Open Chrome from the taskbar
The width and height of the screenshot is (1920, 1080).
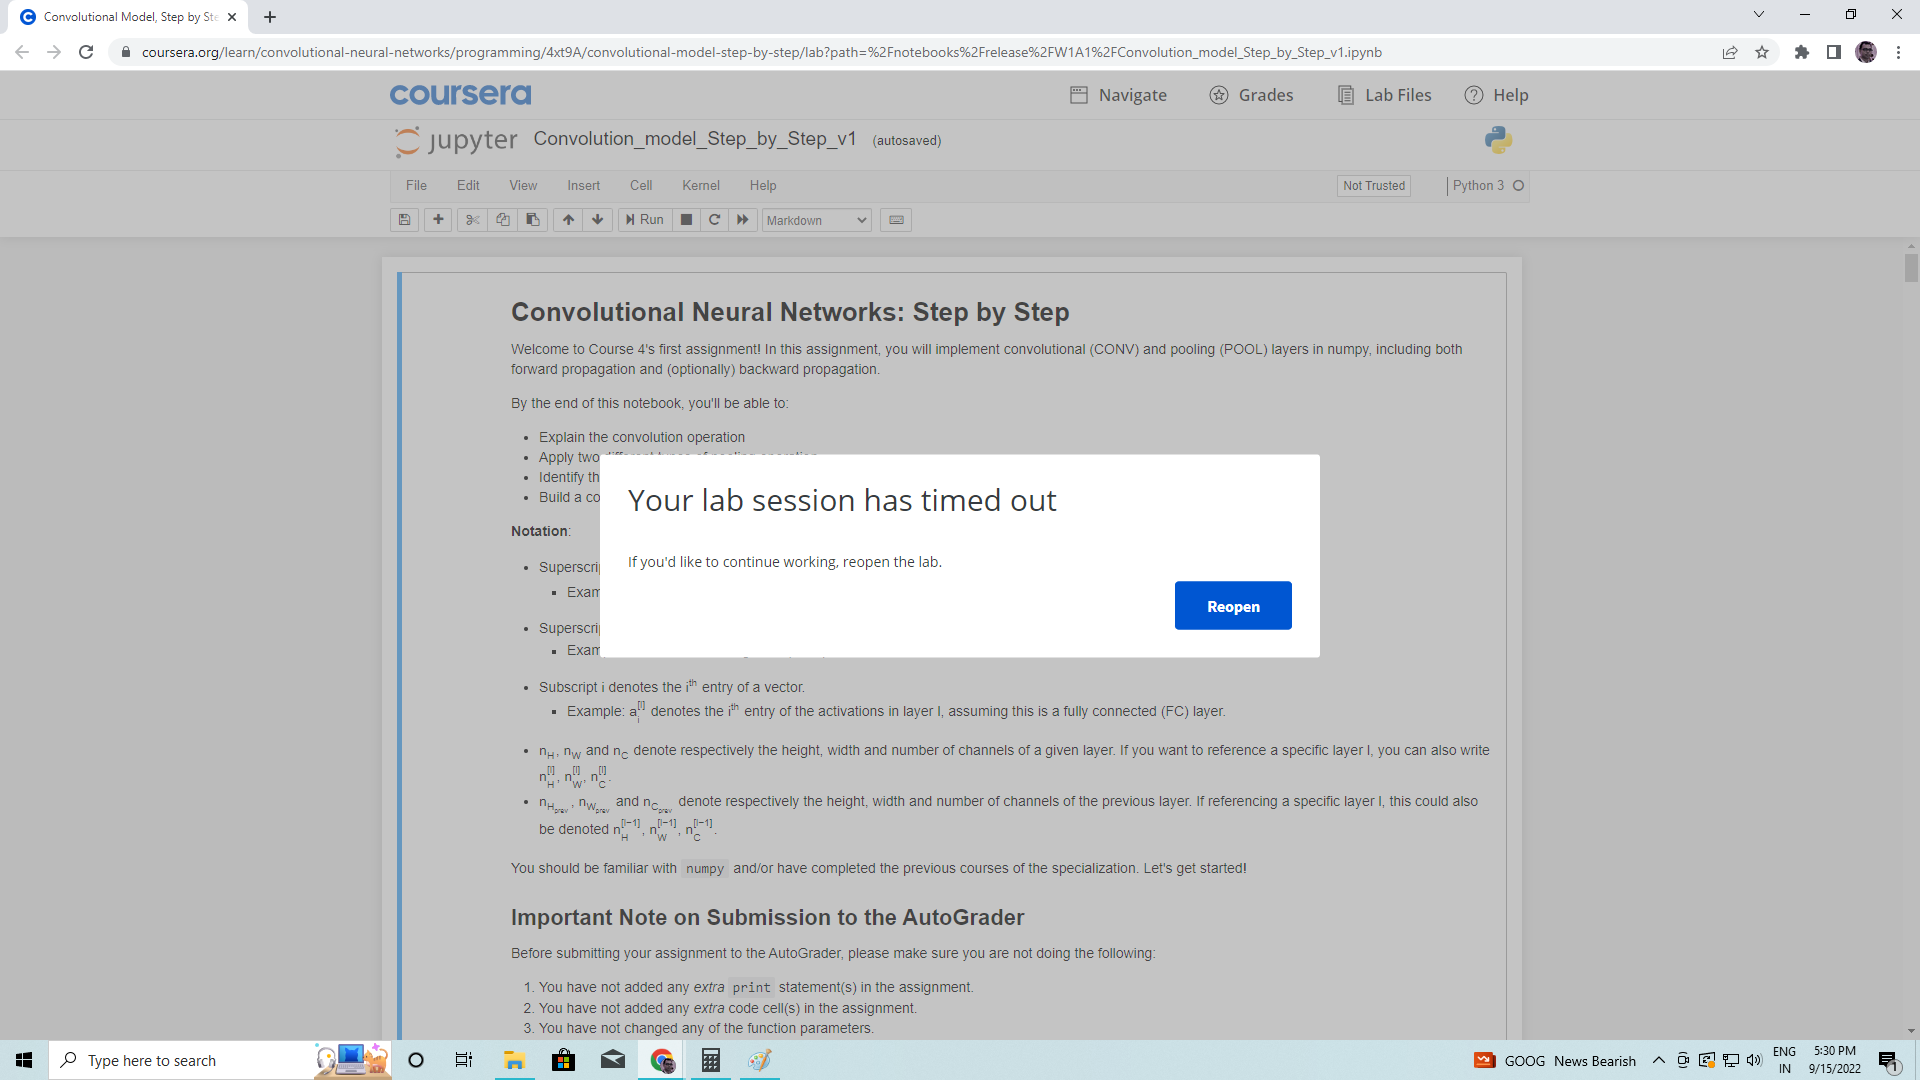[660, 1060]
